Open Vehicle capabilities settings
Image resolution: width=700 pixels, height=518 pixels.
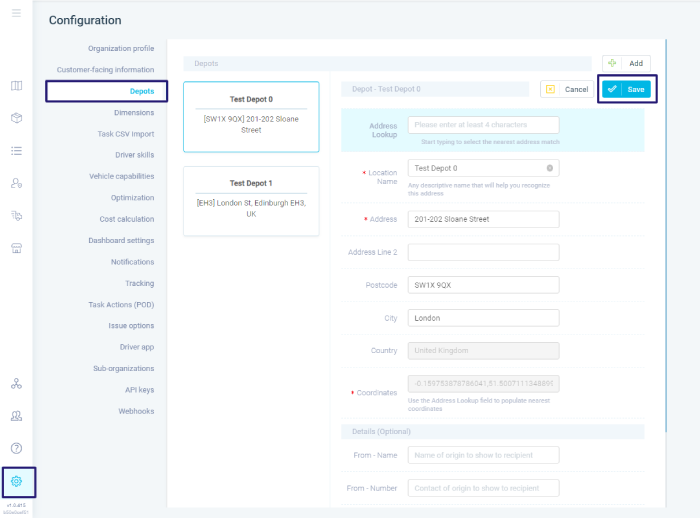tap(121, 176)
